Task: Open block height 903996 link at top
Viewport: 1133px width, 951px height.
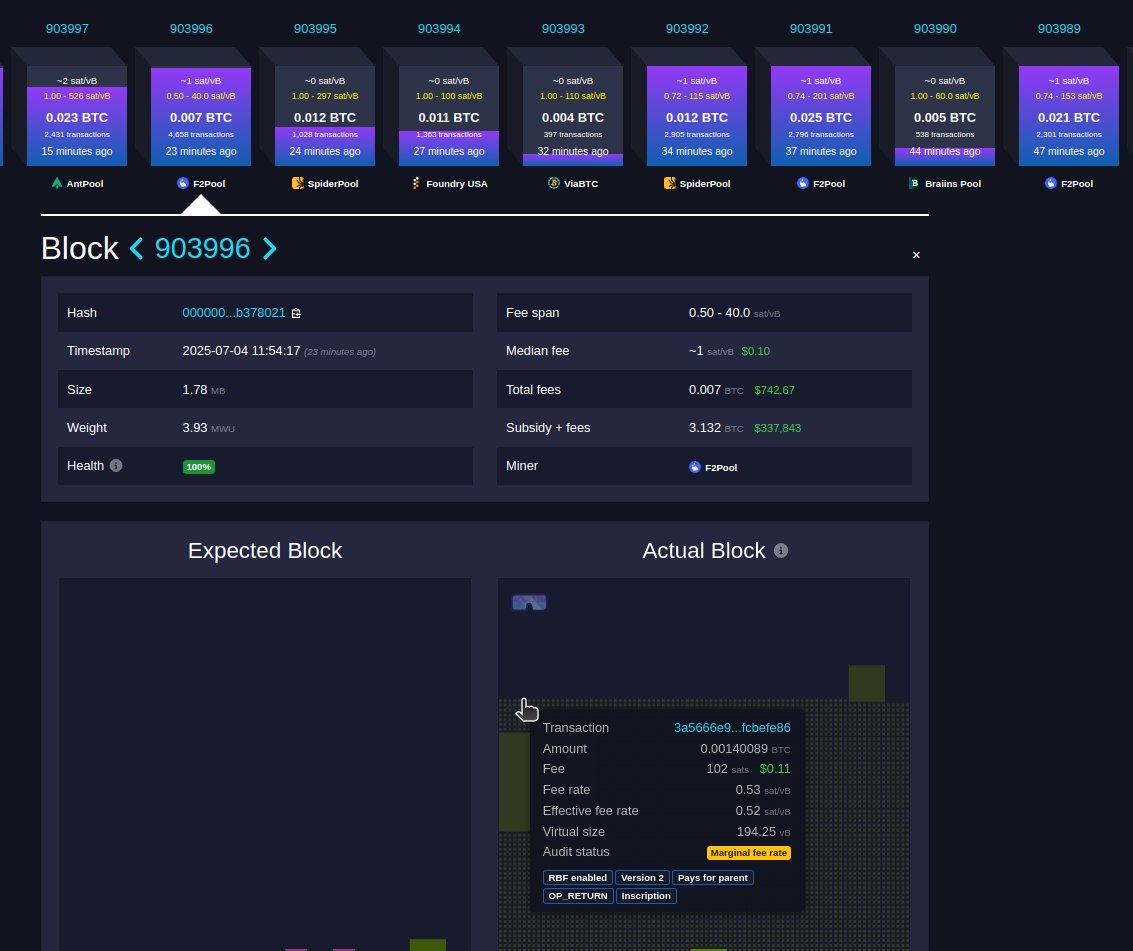Action: 191,29
